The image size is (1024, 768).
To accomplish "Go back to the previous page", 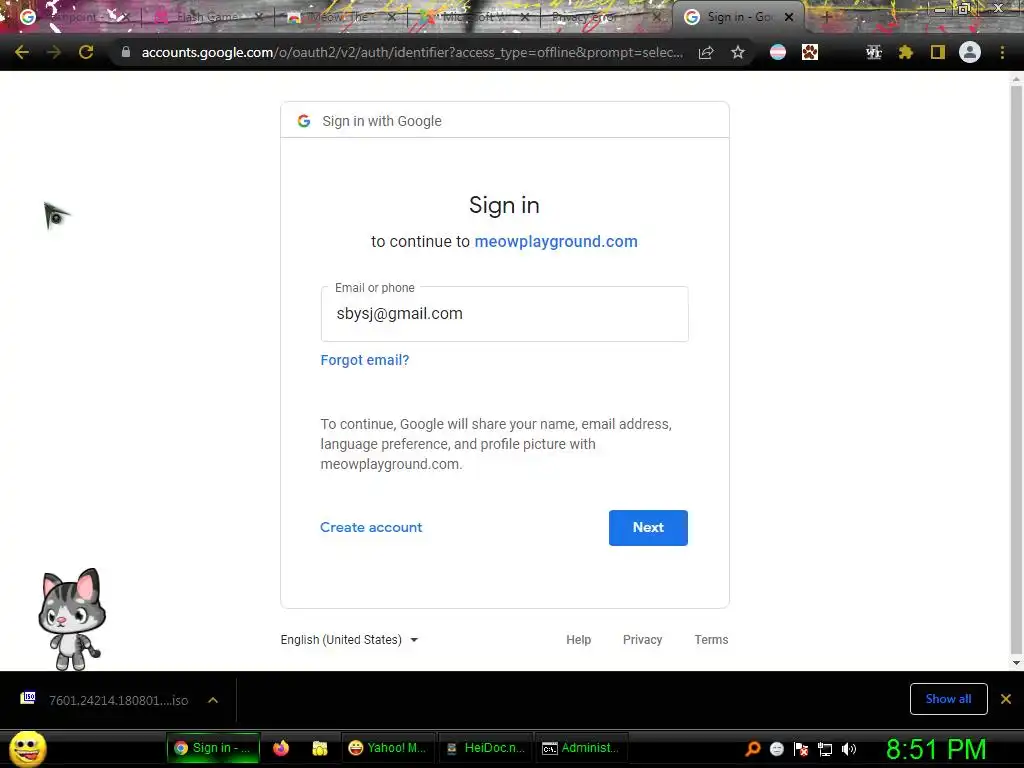I will click(x=22, y=52).
